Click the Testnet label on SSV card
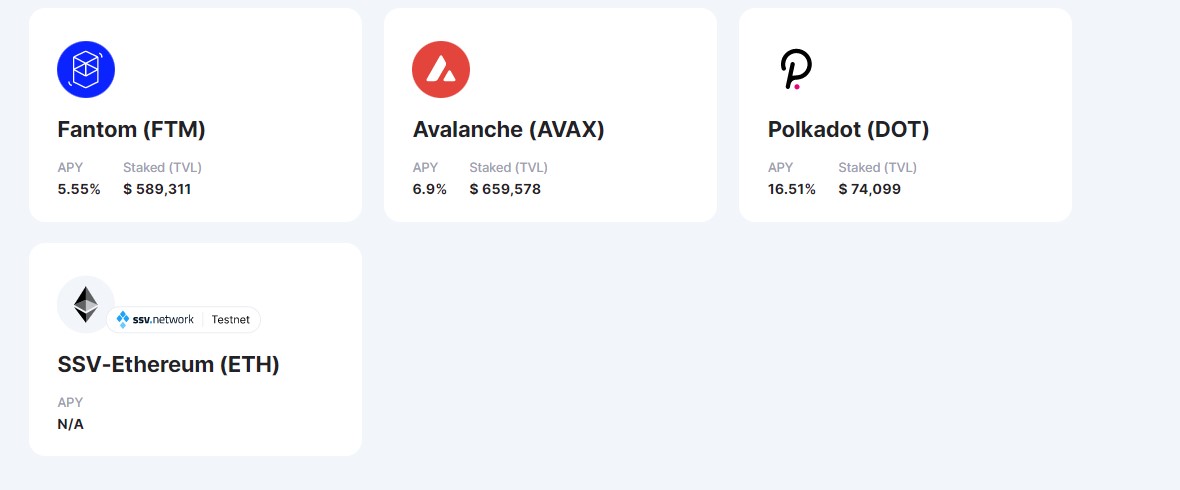The width and height of the screenshot is (1180, 490). click(231, 319)
